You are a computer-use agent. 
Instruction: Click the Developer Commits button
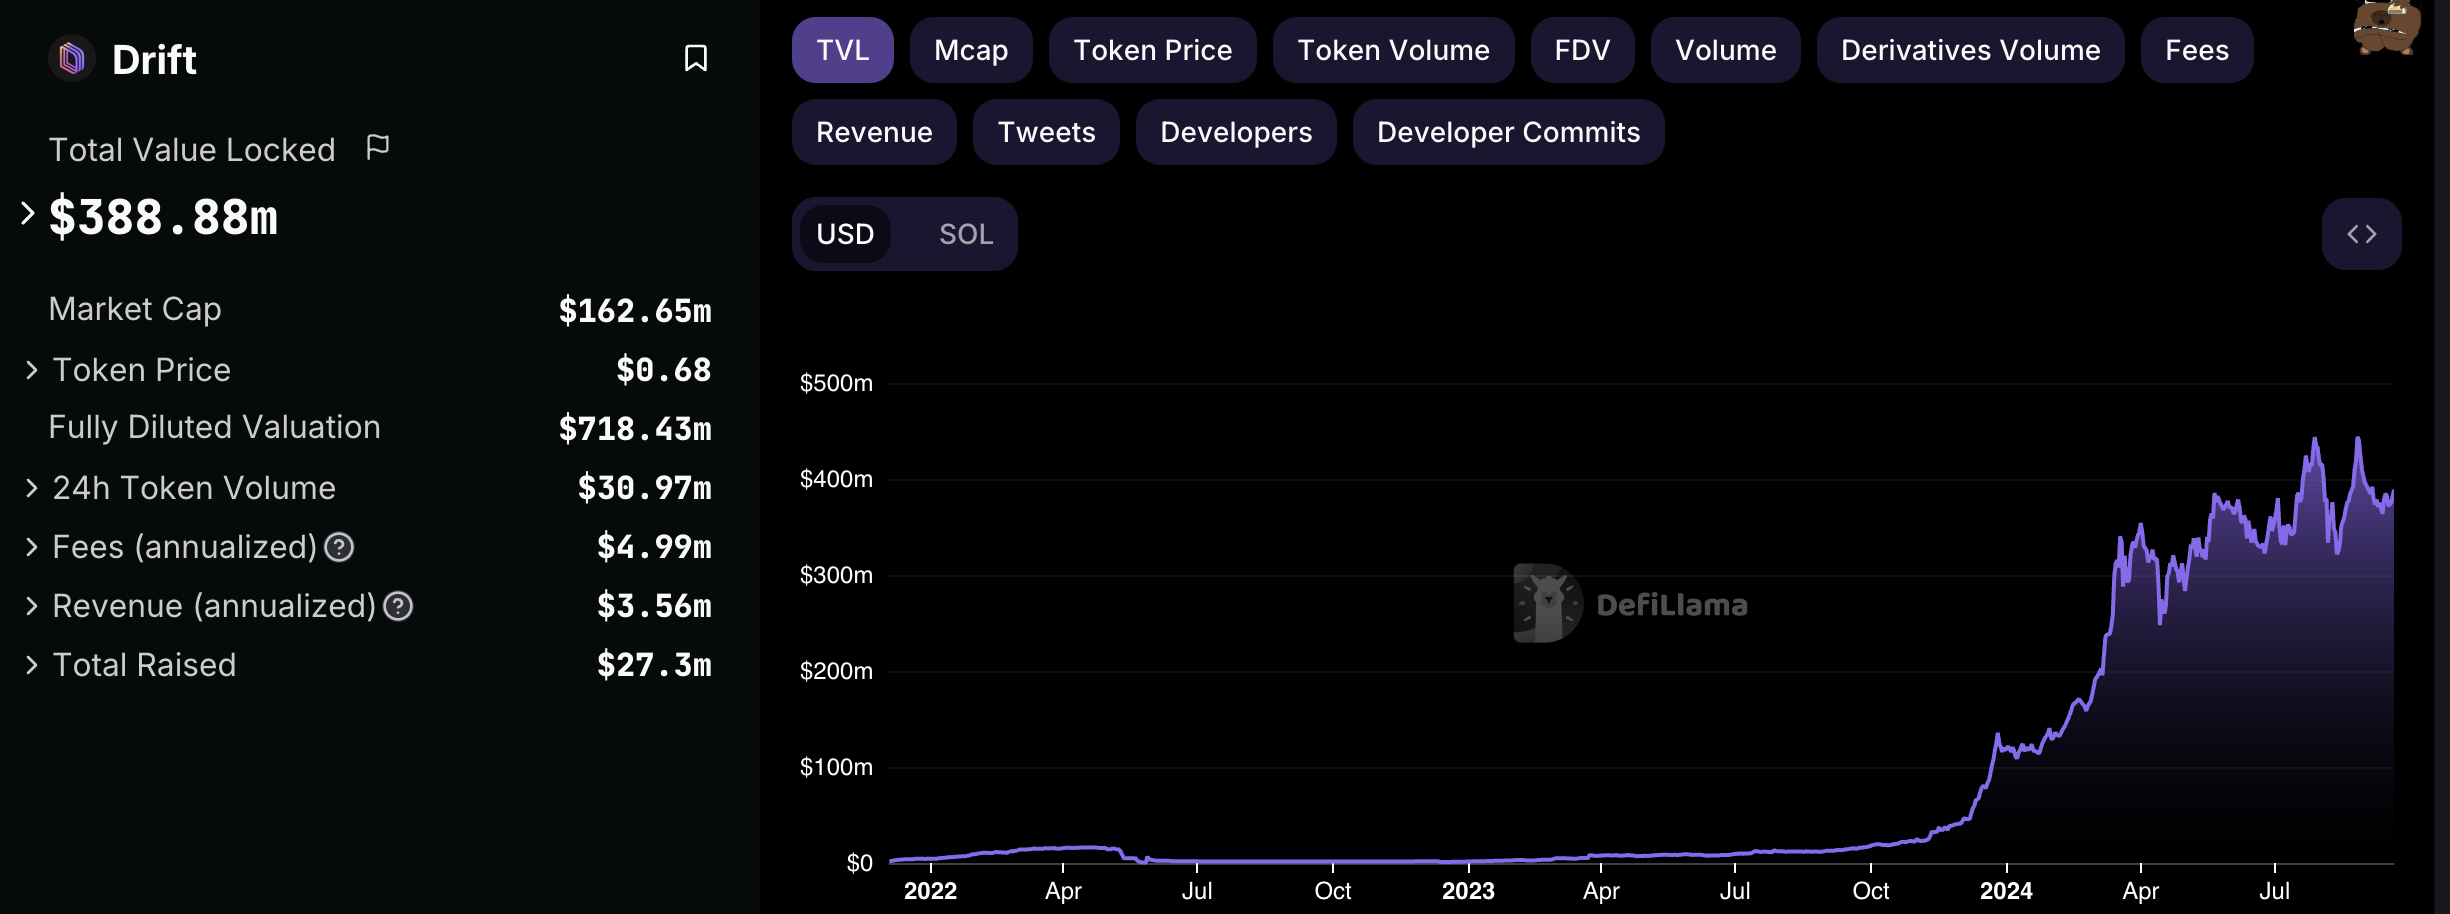[1508, 132]
